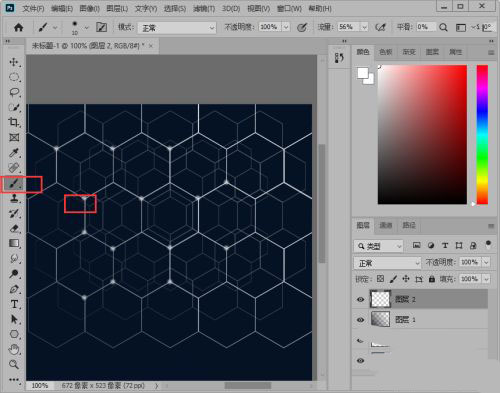Filter for pixel layers icon

(416, 245)
